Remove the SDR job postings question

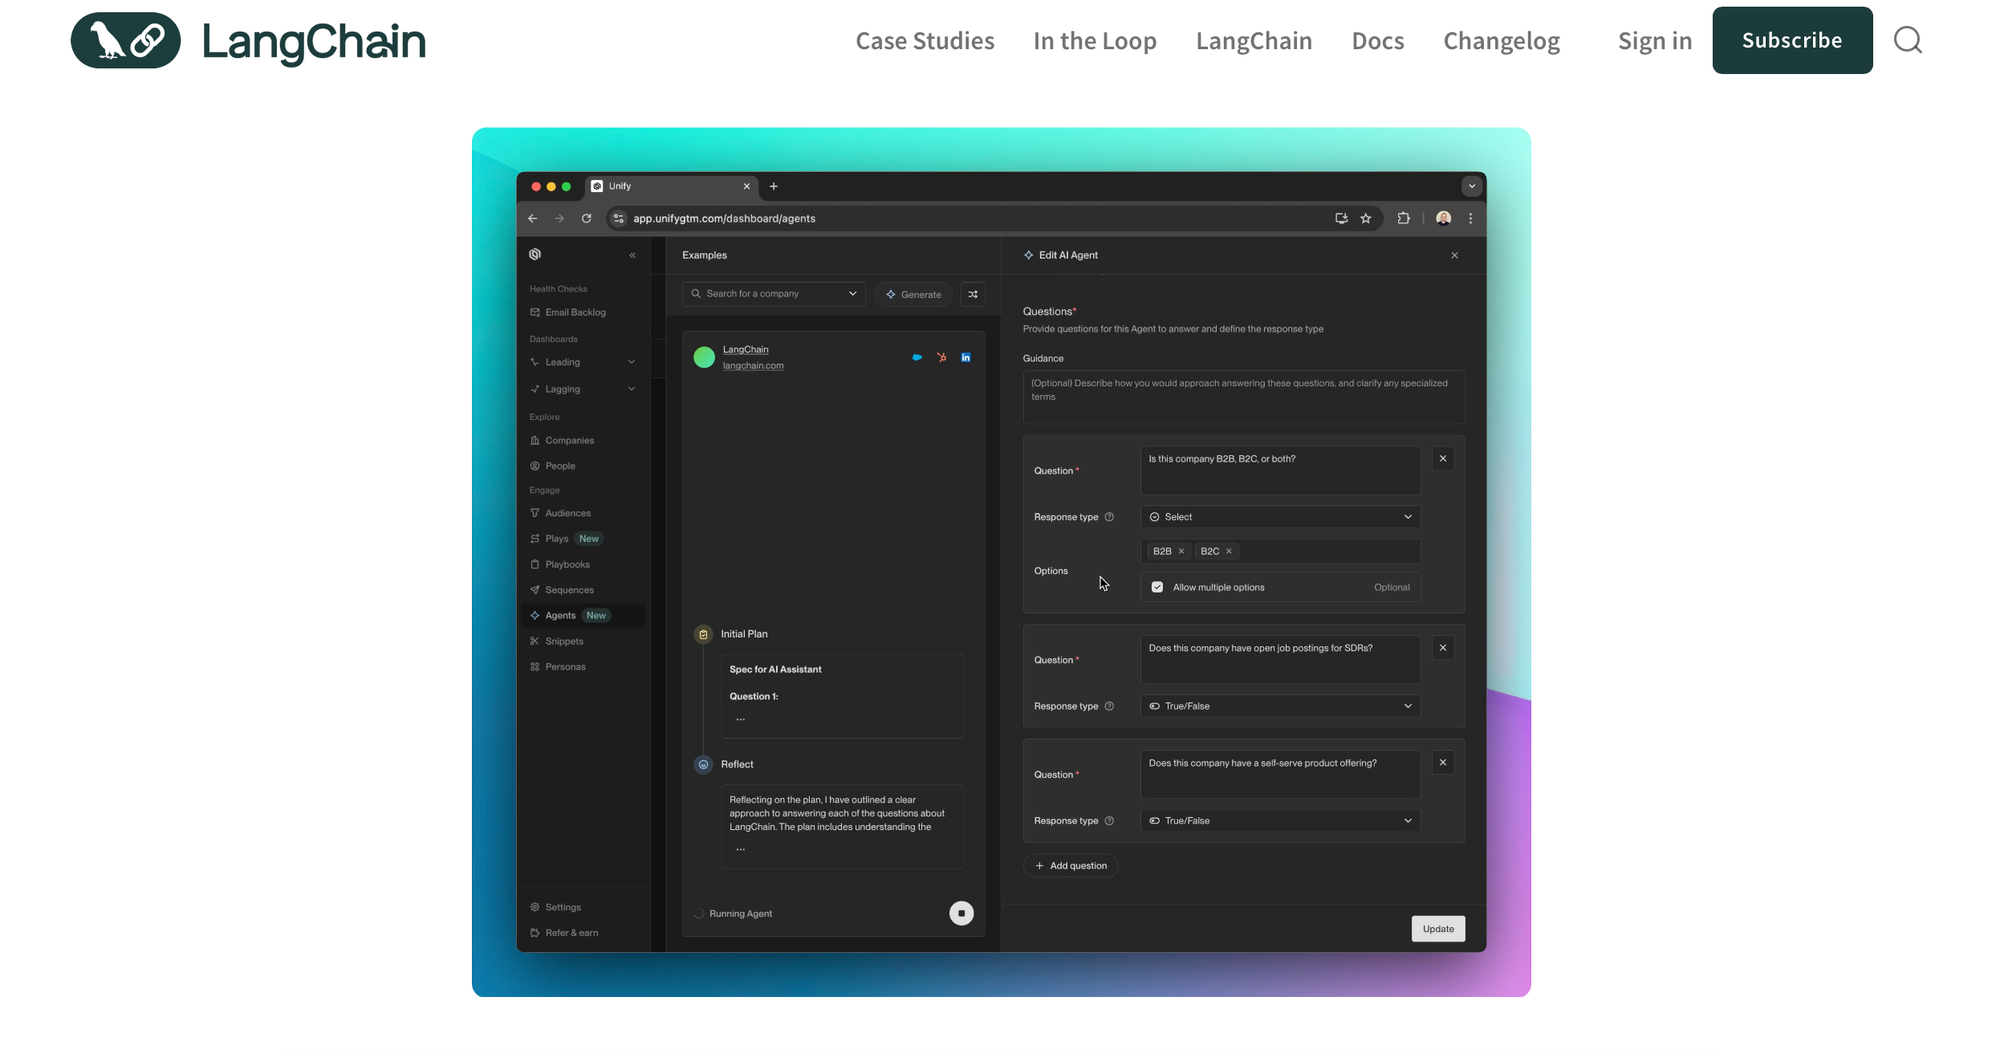1443,647
